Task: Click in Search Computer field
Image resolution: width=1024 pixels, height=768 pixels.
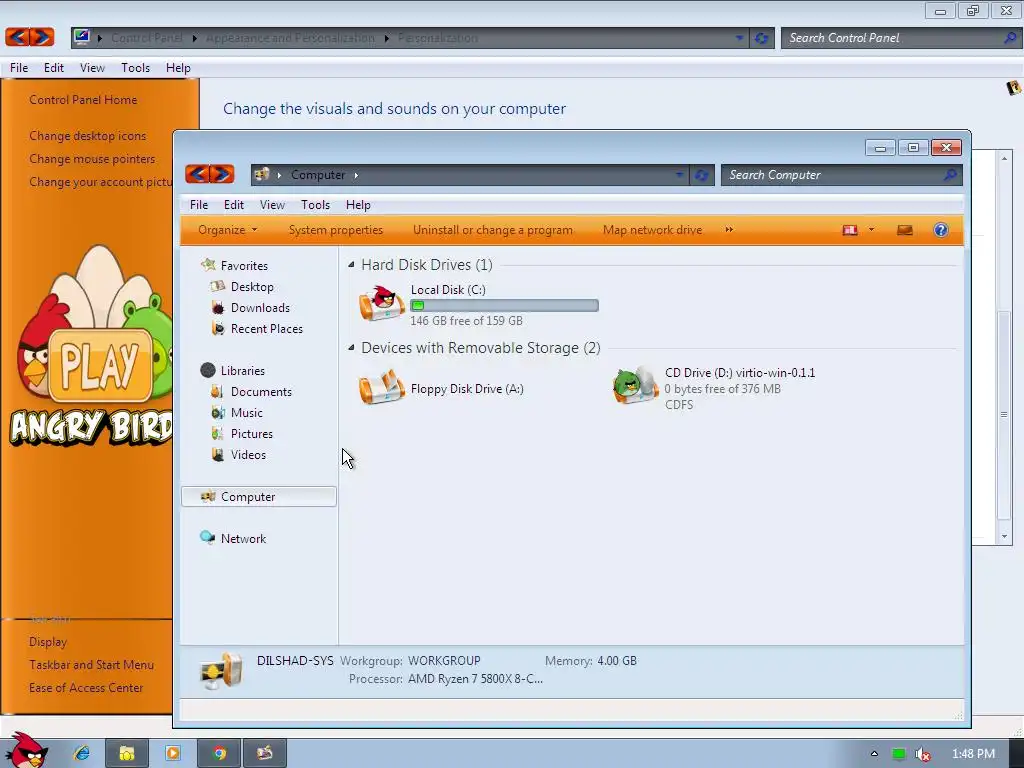Action: point(835,175)
